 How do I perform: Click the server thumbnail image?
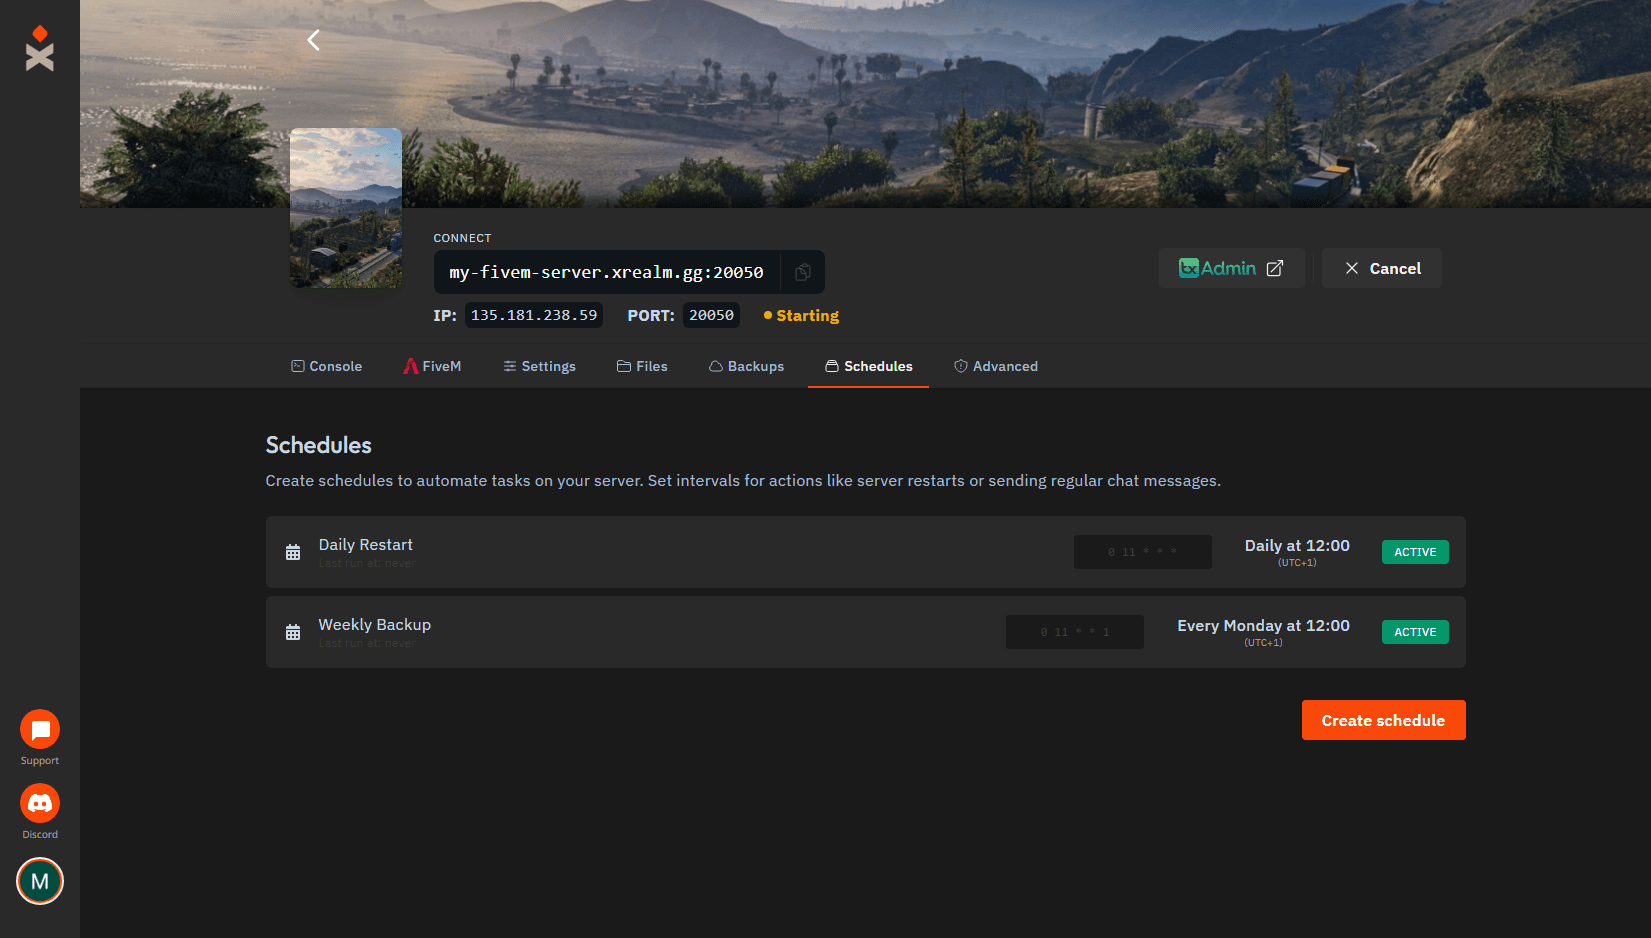point(346,208)
